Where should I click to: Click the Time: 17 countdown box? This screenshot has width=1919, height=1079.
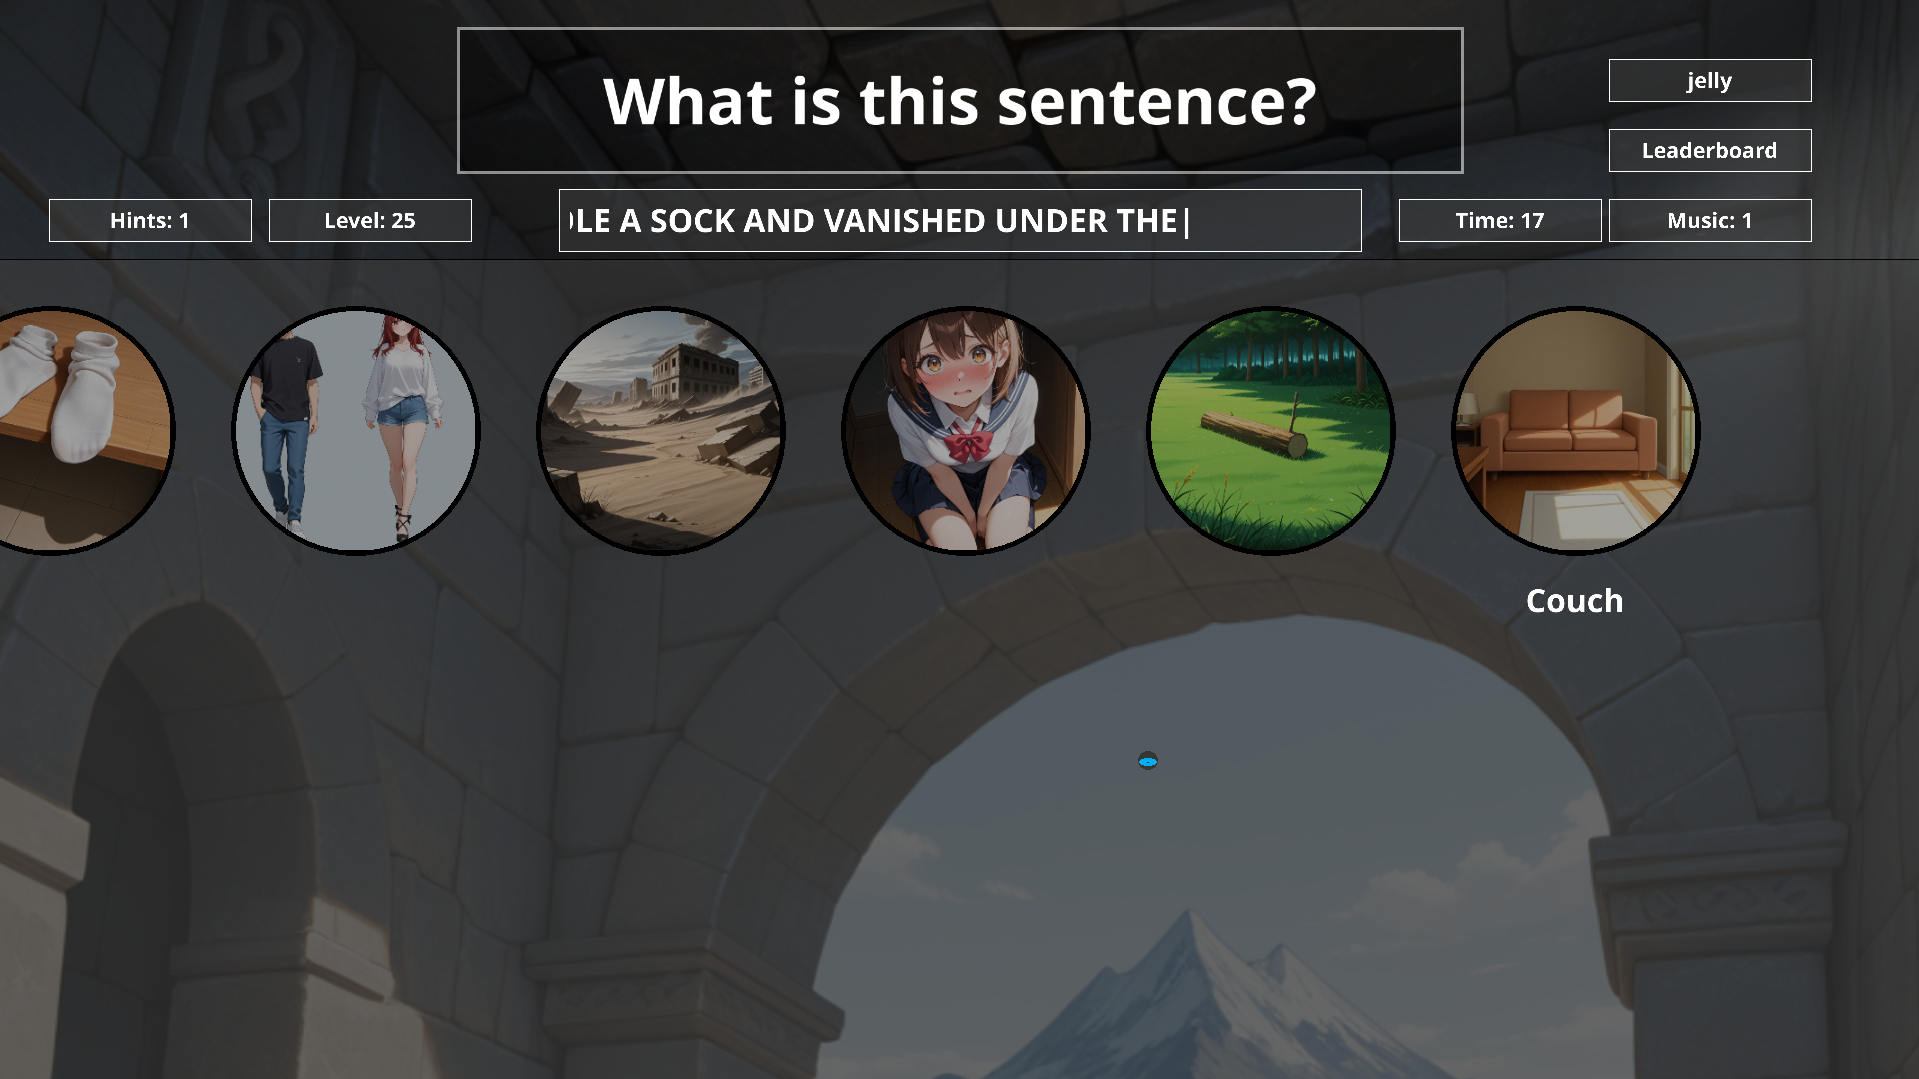(x=1500, y=220)
